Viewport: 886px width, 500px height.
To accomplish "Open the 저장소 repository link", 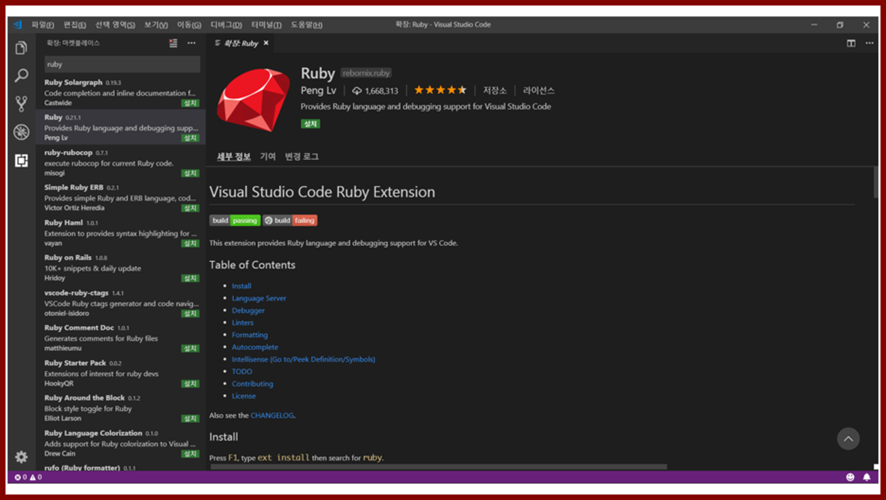I will coord(494,90).
